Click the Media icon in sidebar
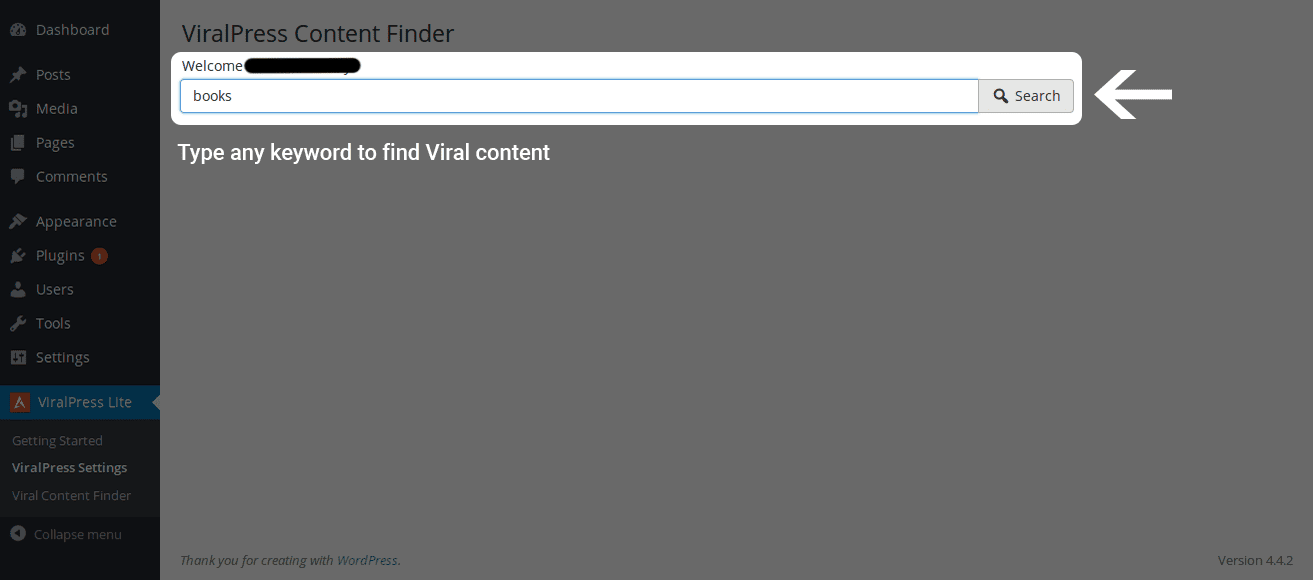The height and width of the screenshot is (580, 1313). coord(18,109)
